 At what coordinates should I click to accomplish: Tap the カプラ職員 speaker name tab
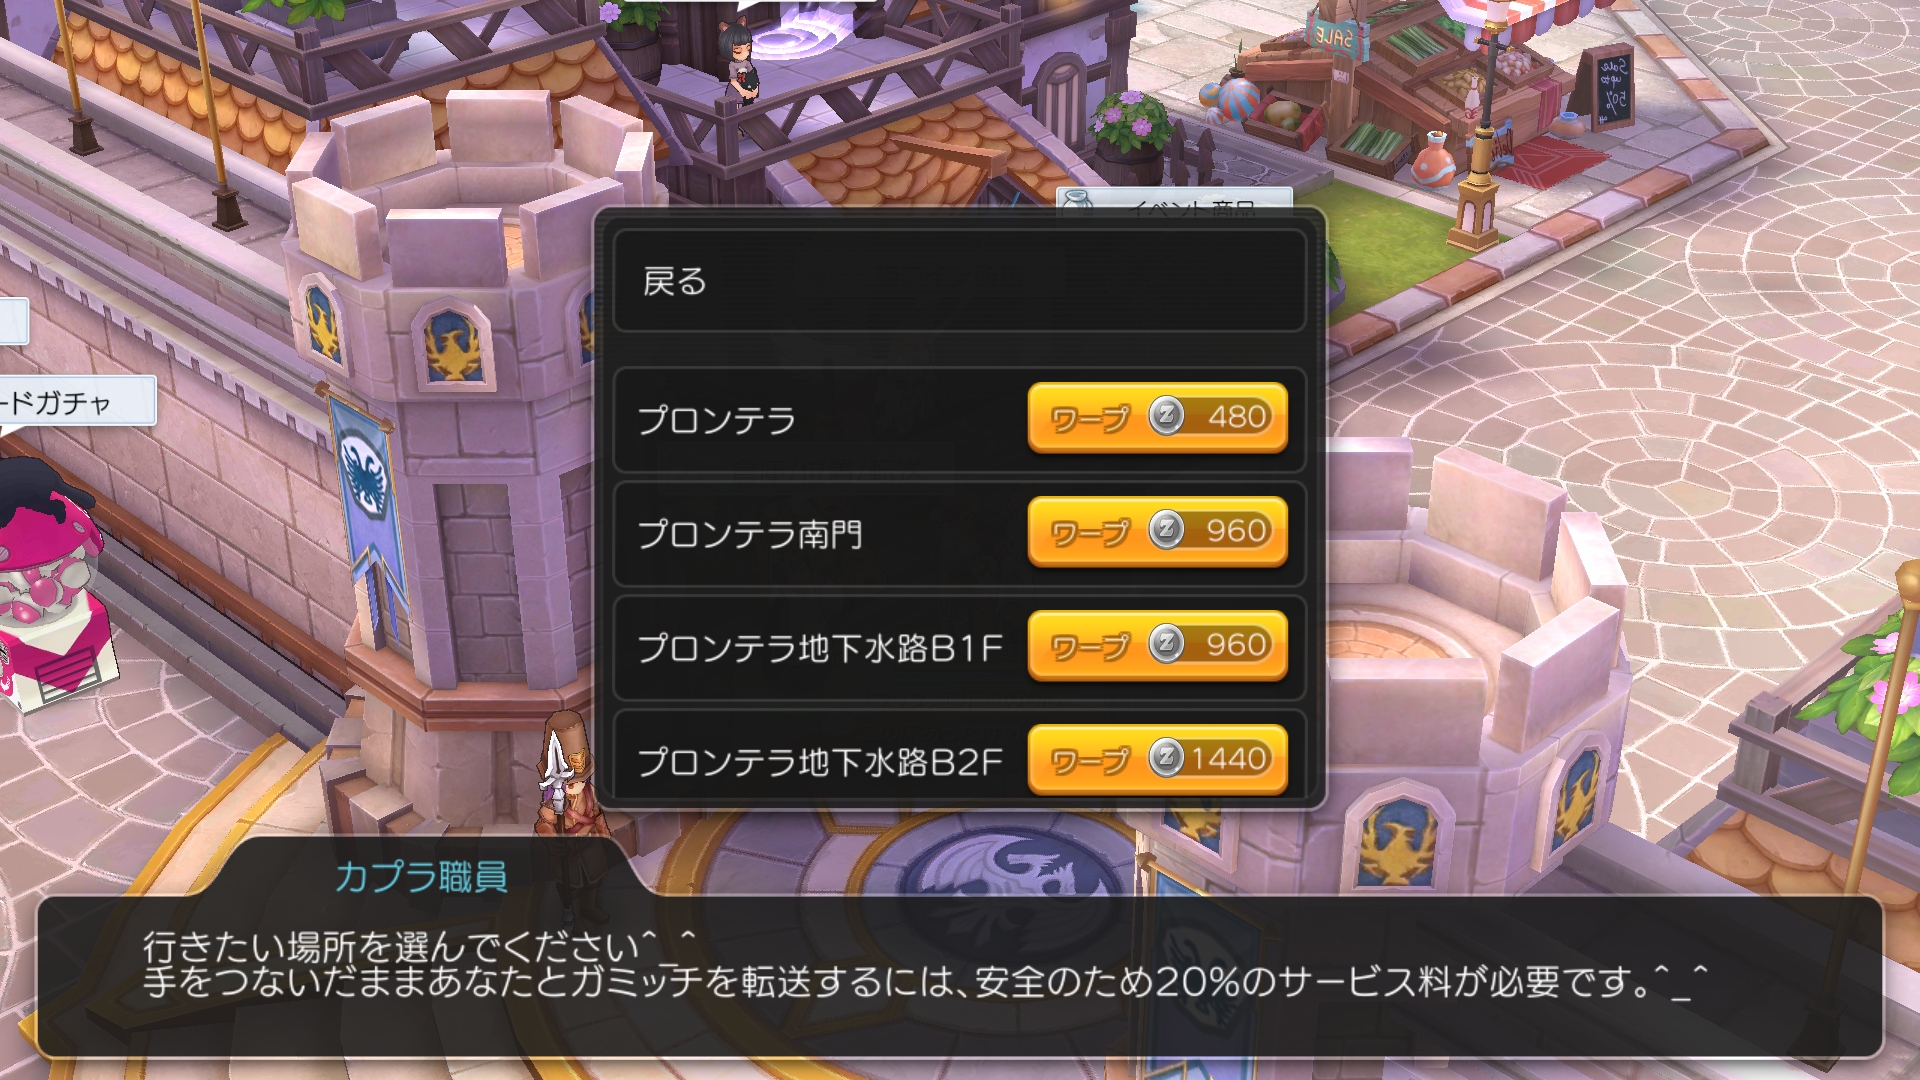click(x=421, y=877)
